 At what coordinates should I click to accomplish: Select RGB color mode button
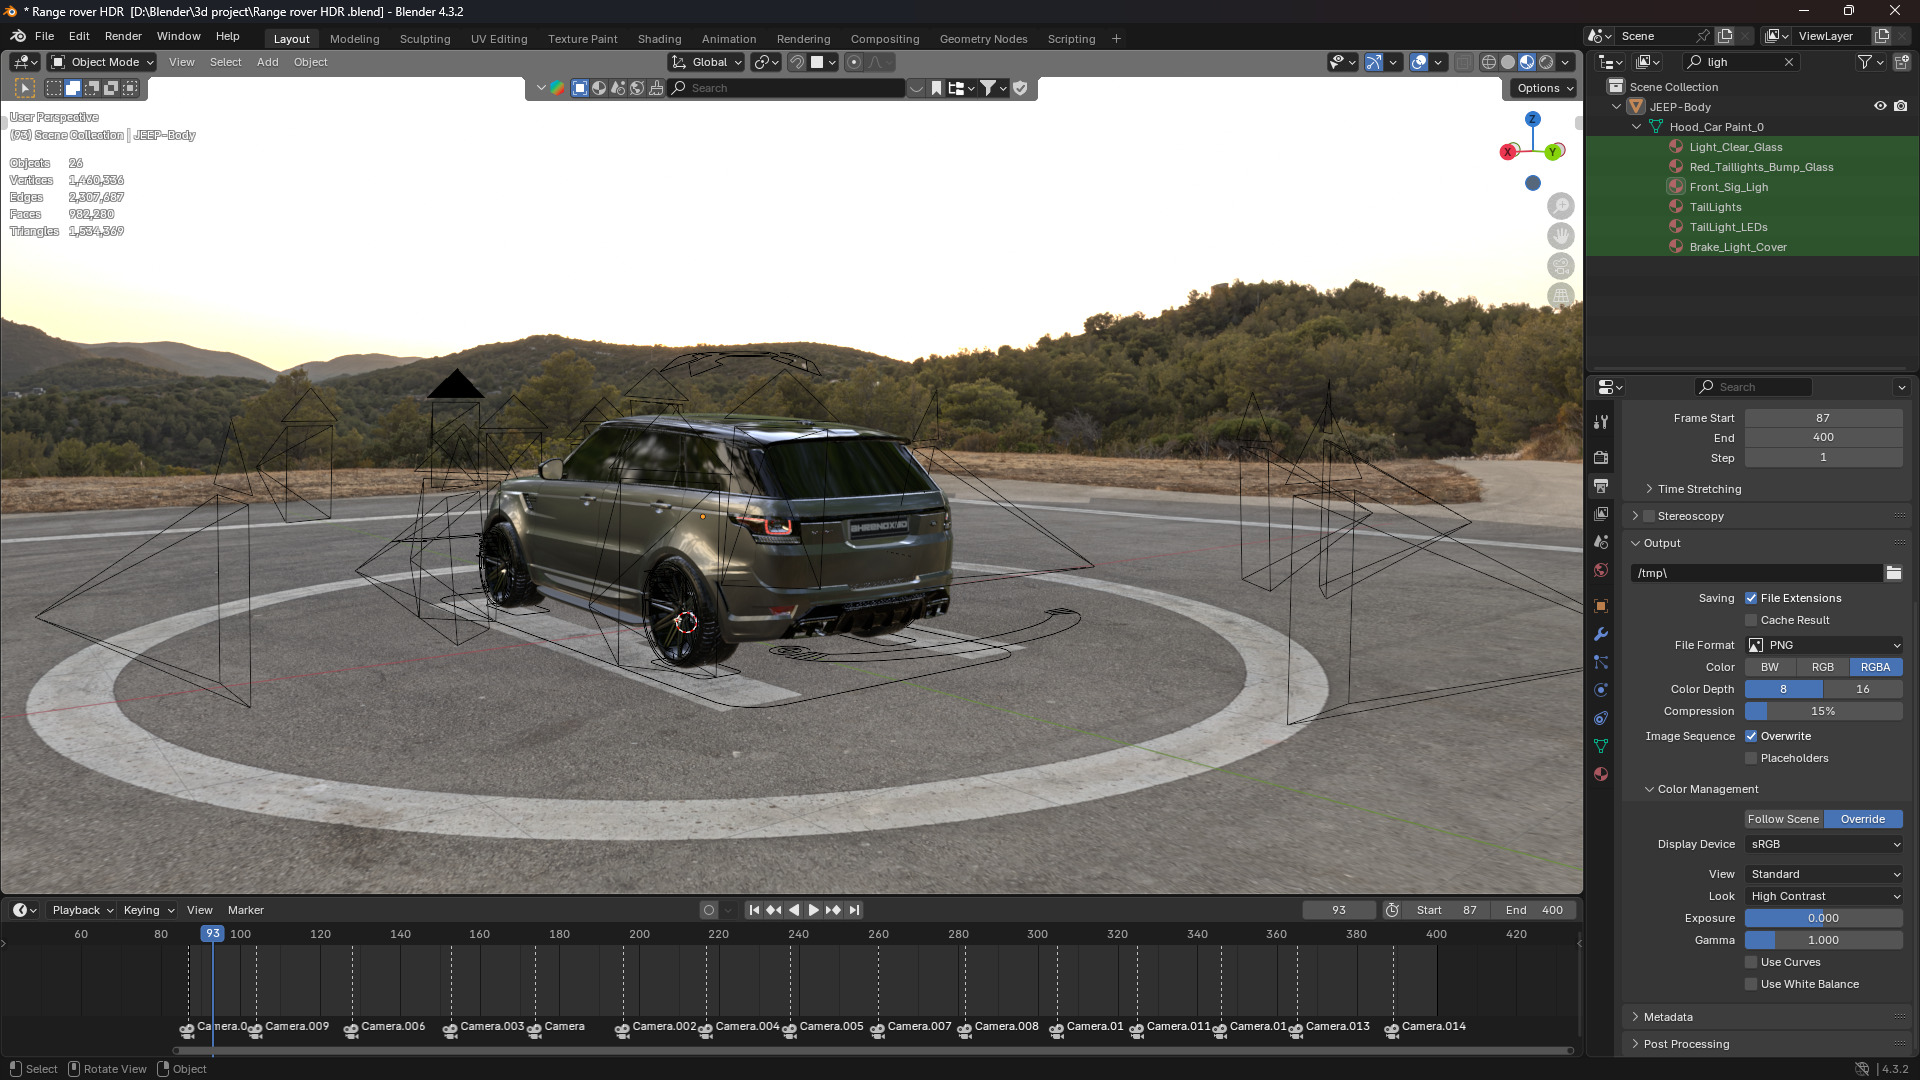coord(1823,667)
